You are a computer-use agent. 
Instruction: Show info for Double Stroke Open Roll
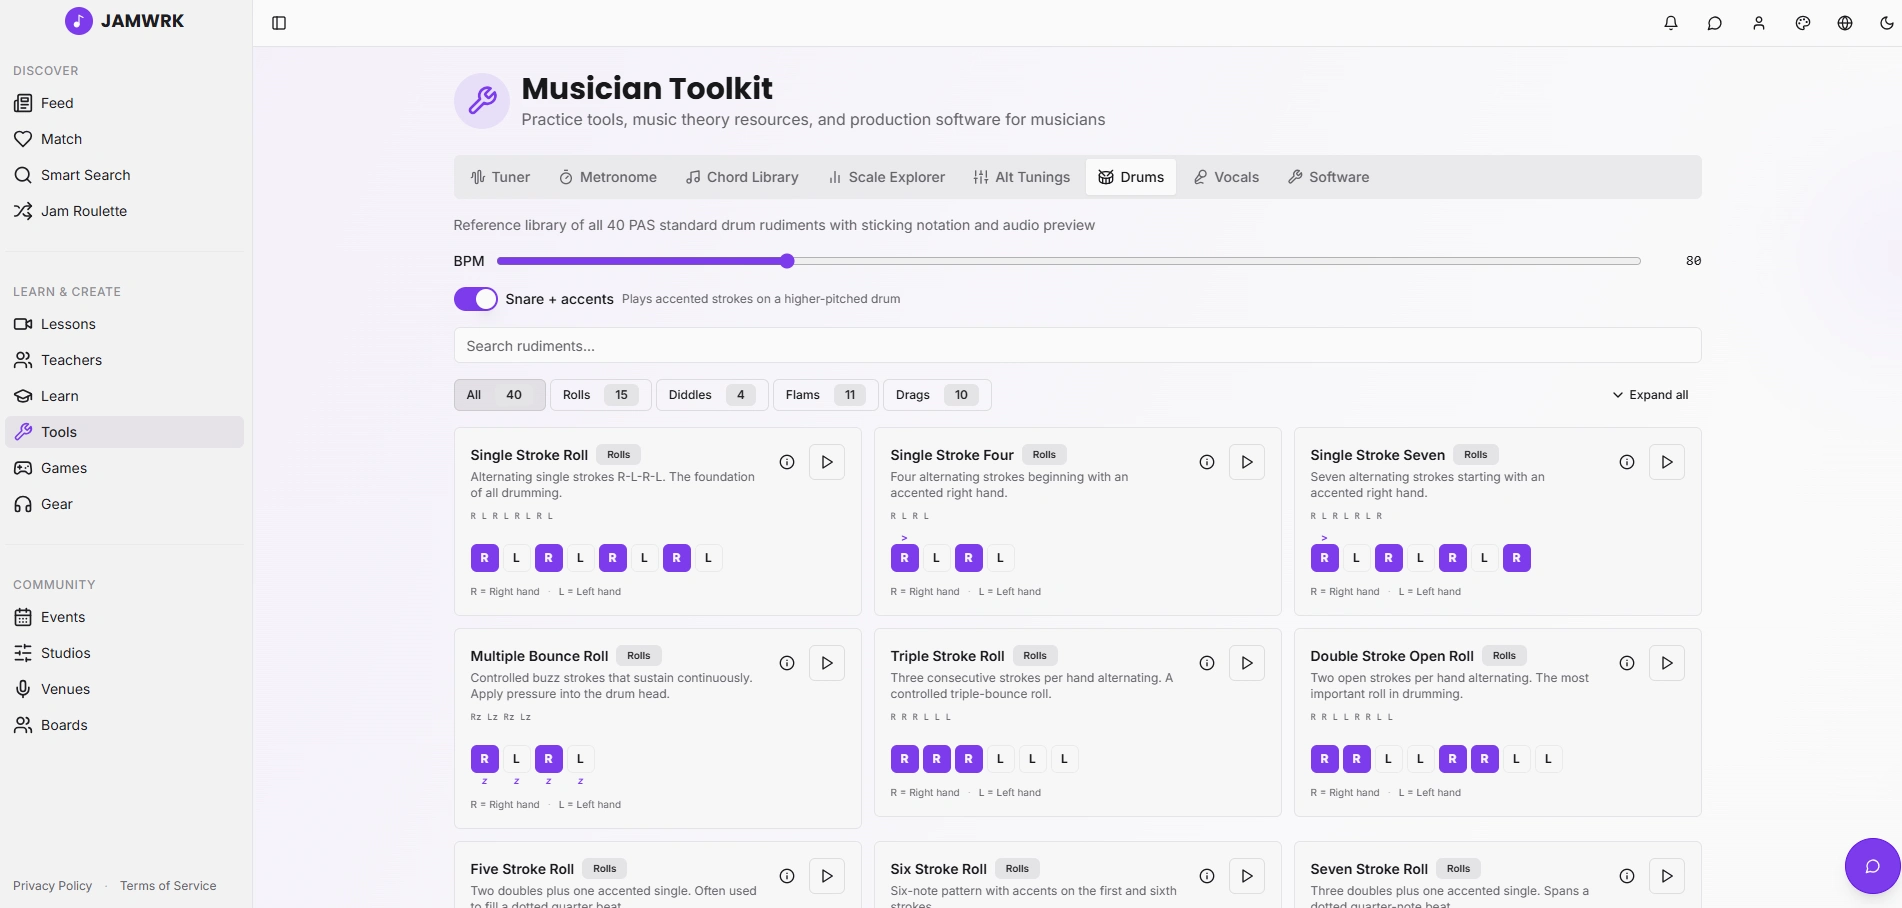click(x=1627, y=663)
